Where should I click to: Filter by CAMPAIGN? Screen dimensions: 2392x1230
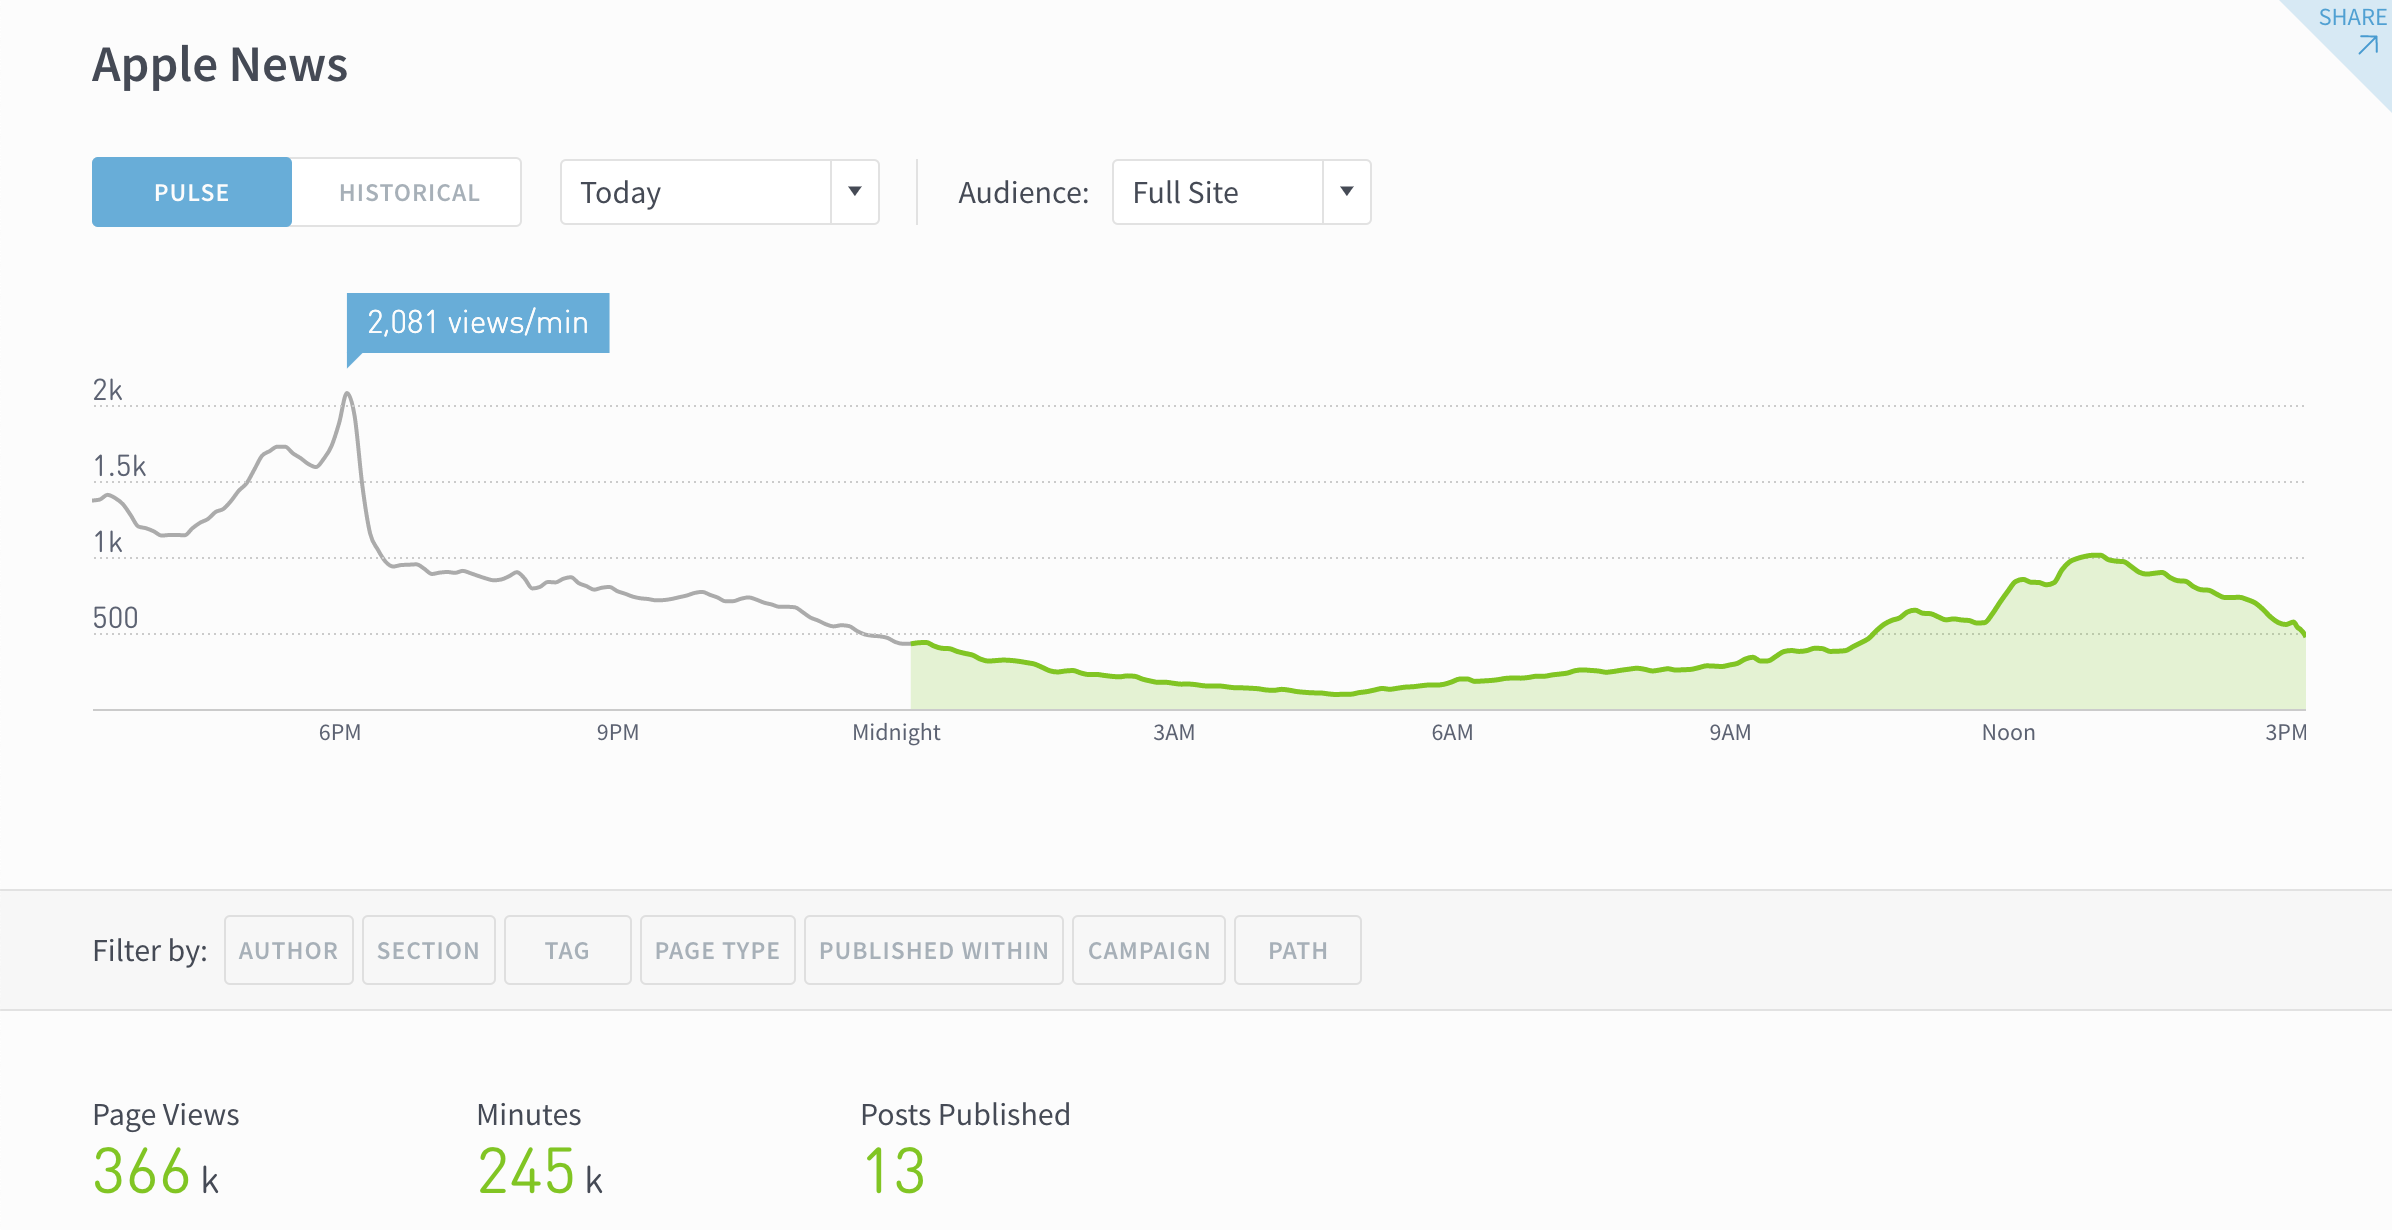[x=1149, y=950]
